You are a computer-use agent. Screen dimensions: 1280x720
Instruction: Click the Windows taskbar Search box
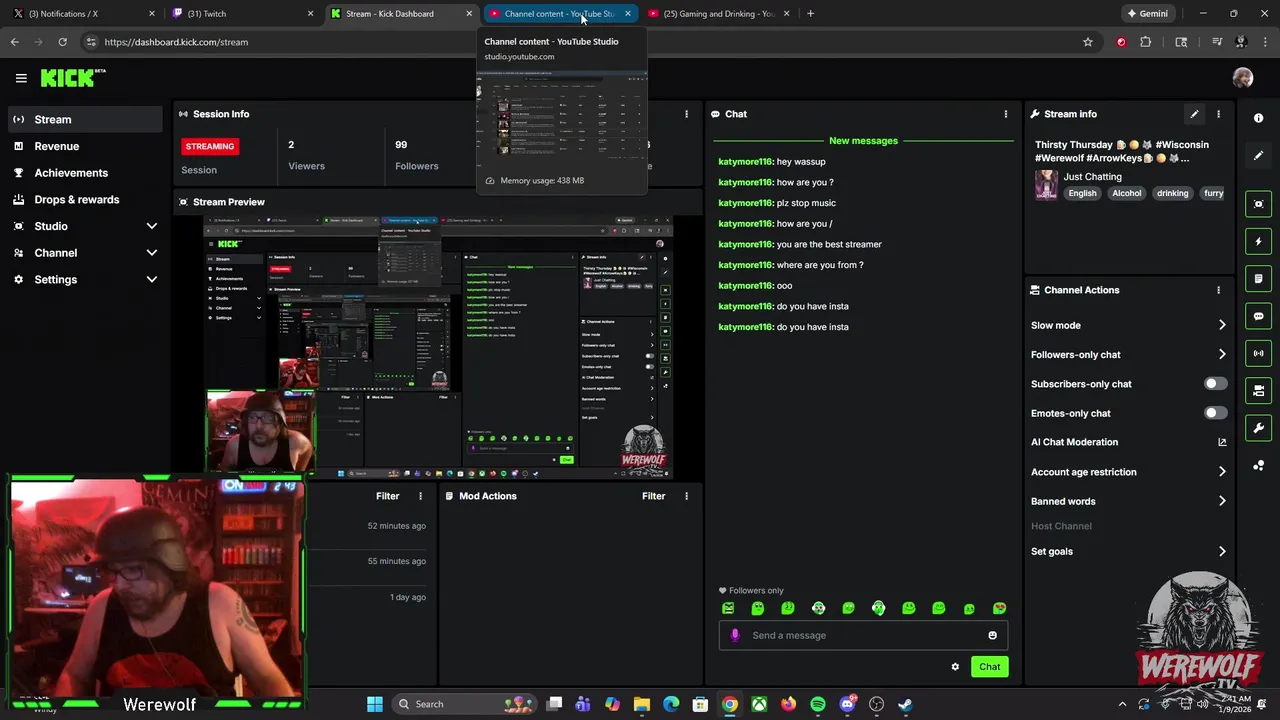(464, 704)
